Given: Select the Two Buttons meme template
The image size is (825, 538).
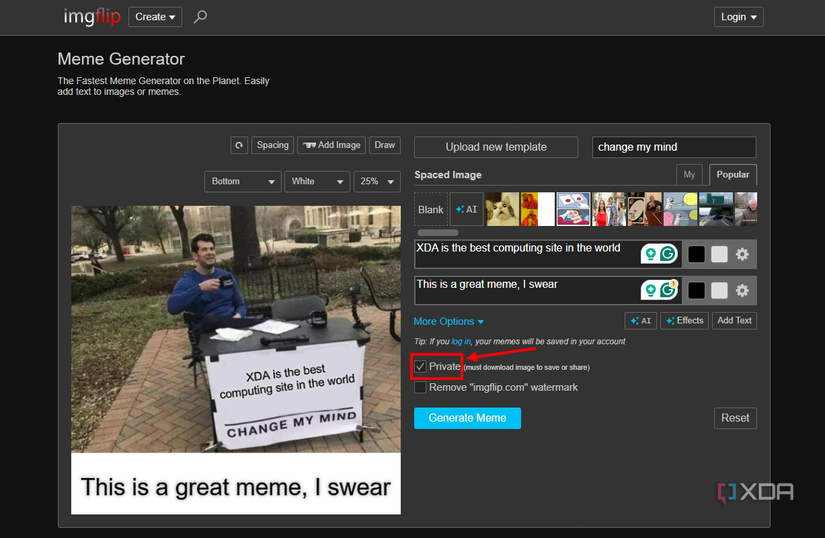Looking at the screenshot, I should pos(573,209).
